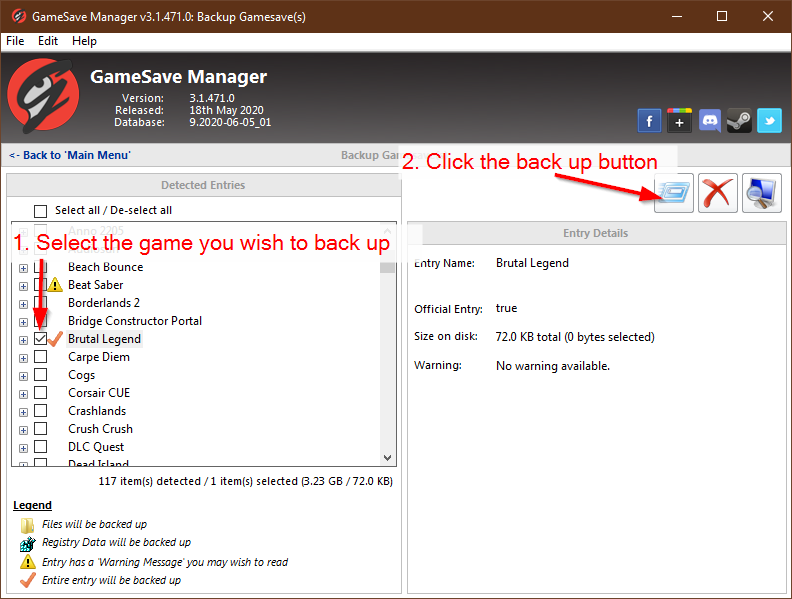
Task: Expand the Corsair CUE tree node
Action: tap(23, 394)
